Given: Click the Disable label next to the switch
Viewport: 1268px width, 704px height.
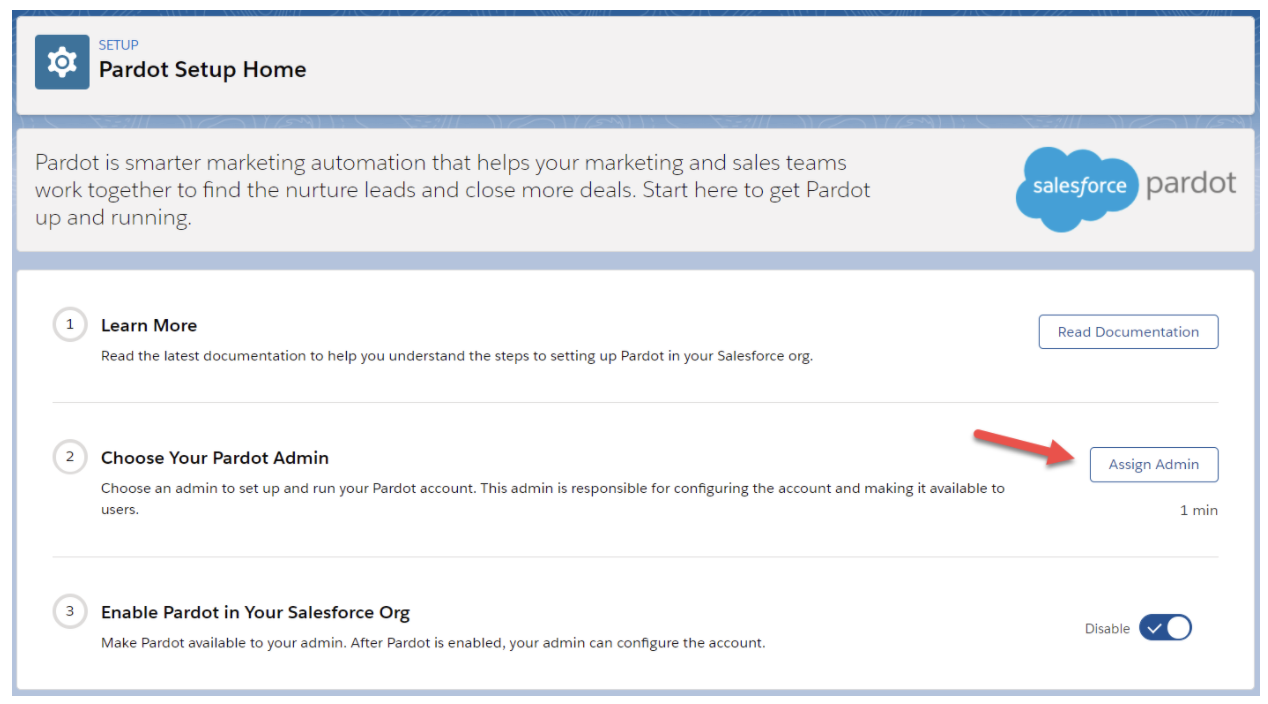Looking at the screenshot, I should (x=1107, y=628).
